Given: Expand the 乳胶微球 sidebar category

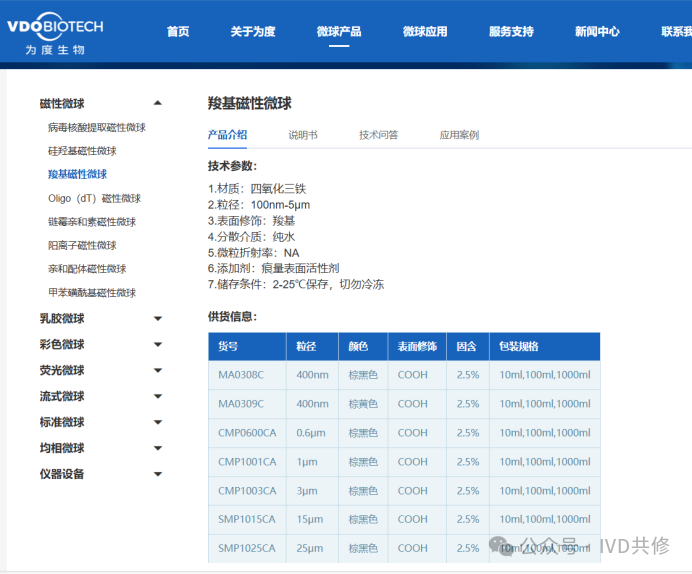Looking at the screenshot, I should tap(157, 319).
